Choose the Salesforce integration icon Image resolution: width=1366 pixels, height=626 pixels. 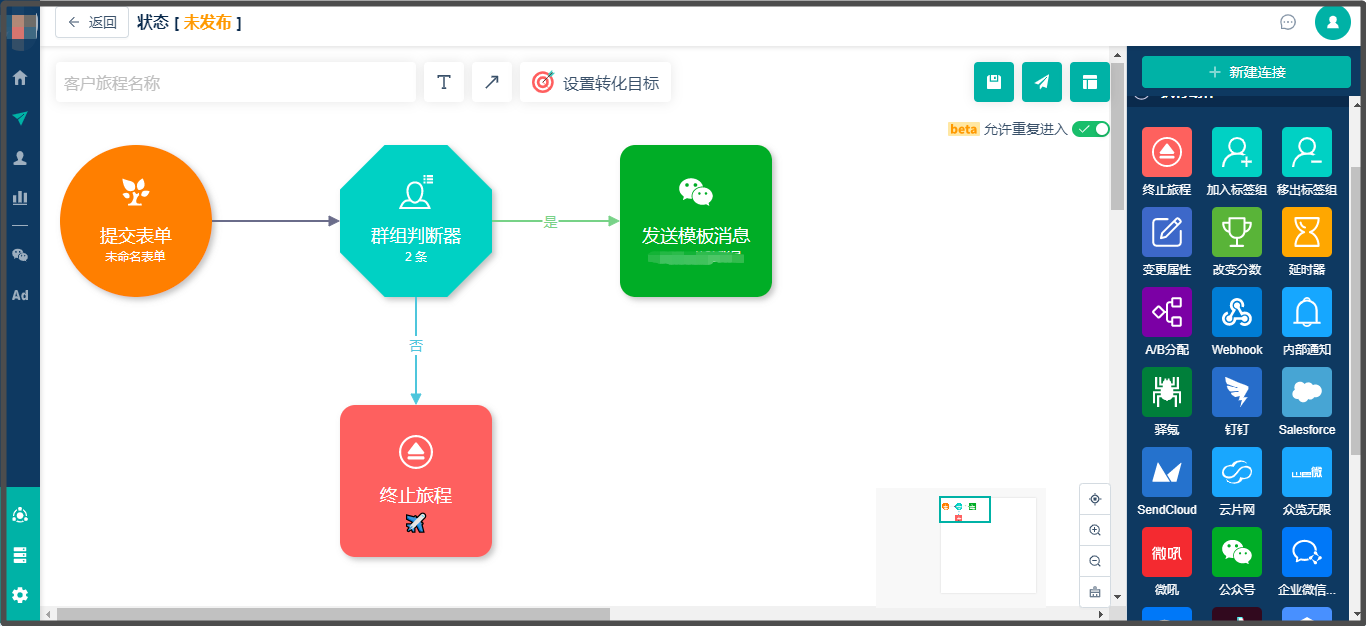pos(1307,392)
